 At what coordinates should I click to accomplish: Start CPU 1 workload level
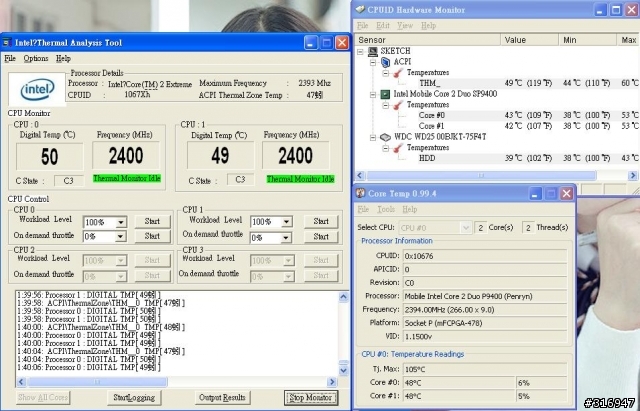pos(321,221)
